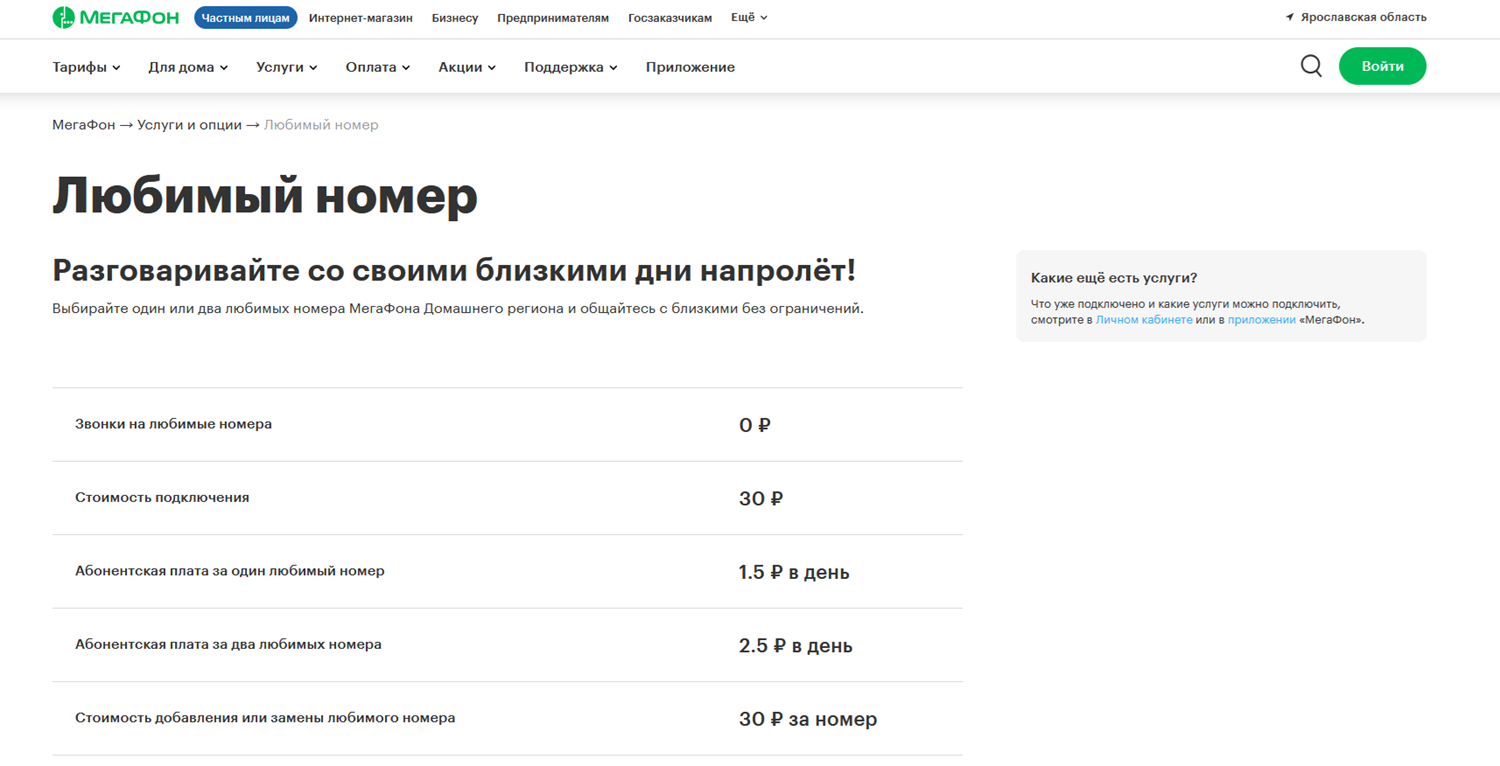Expand the Для дома menu
1500x766 pixels.
coord(188,67)
